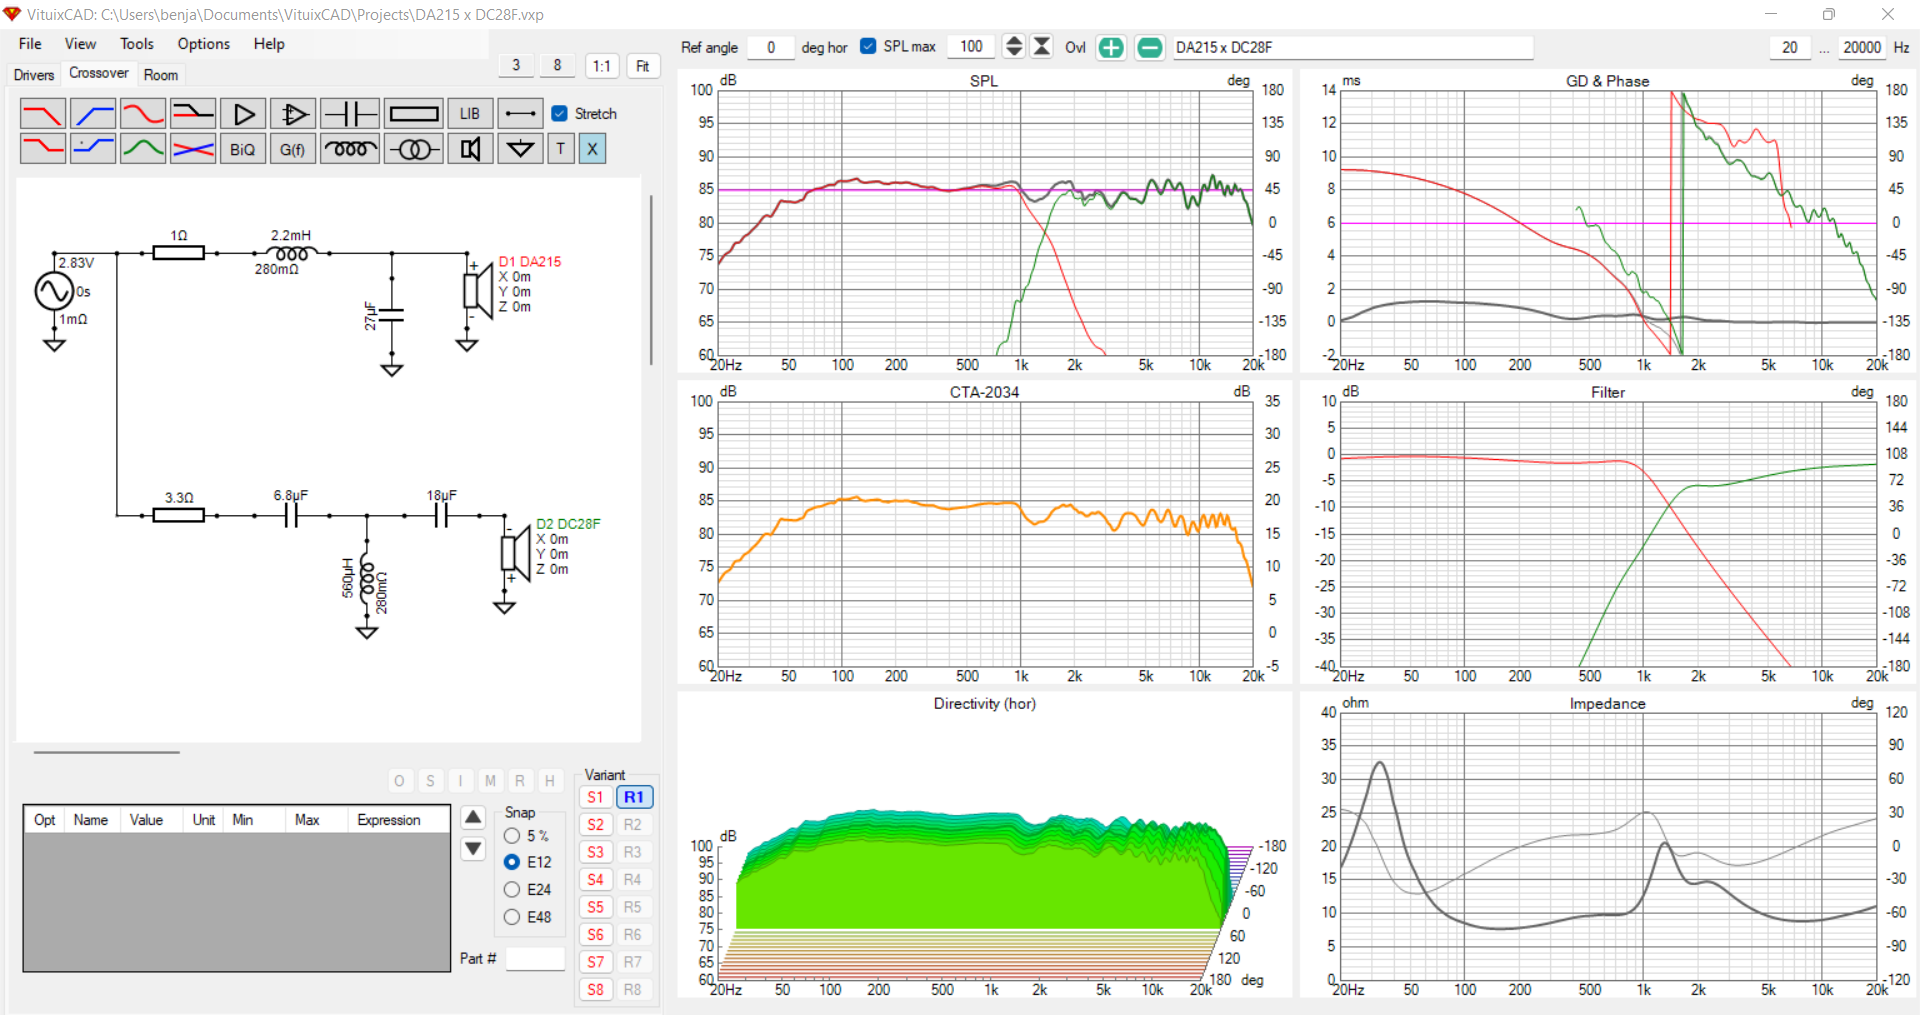Image resolution: width=1920 pixels, height=1015 pixels.
Task: Add a green peak filter block
Action: (x=143, y=149)
